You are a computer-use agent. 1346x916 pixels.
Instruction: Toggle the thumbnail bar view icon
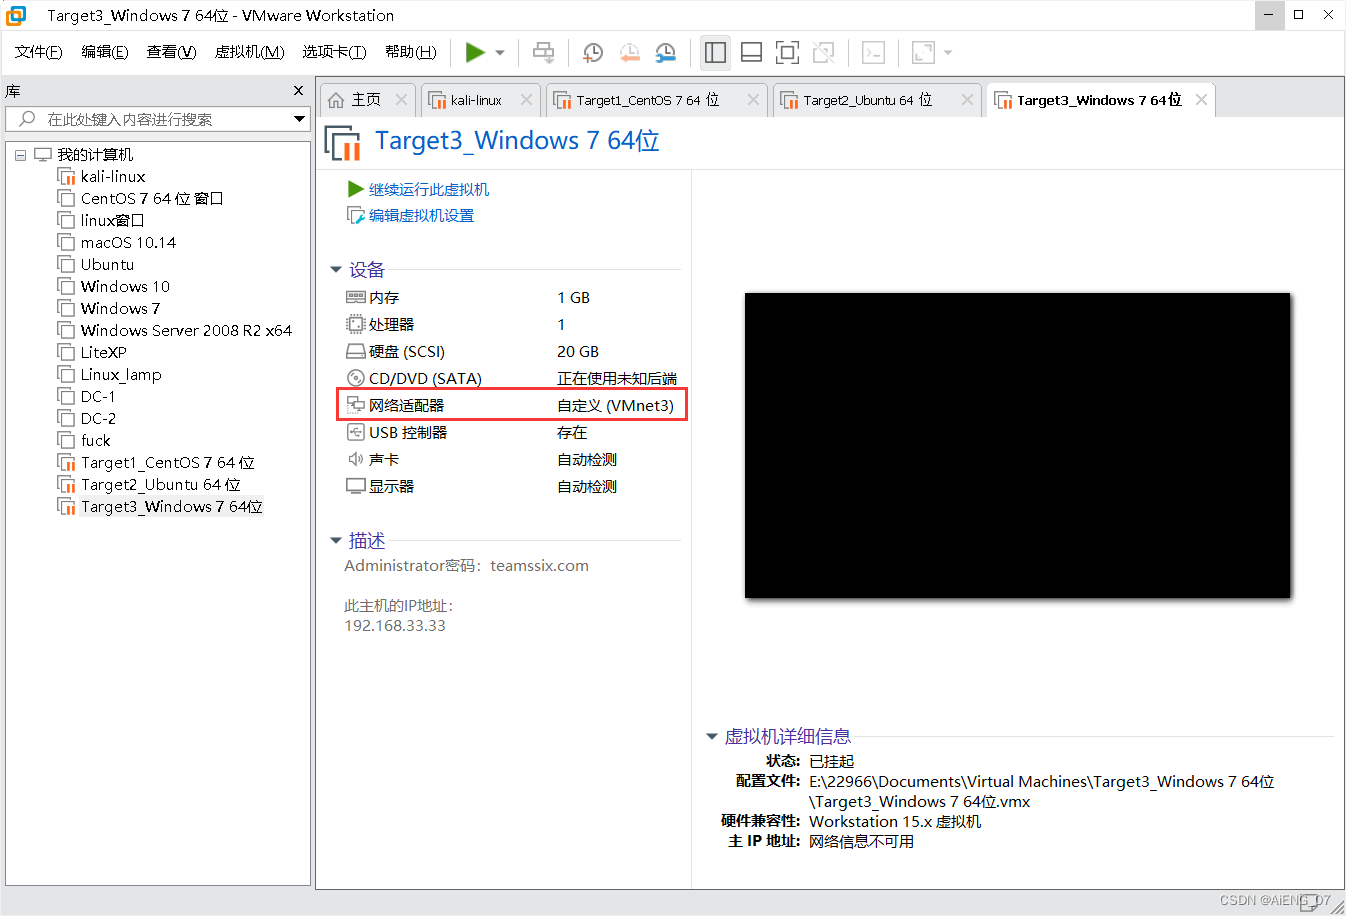tap(751, 52)
